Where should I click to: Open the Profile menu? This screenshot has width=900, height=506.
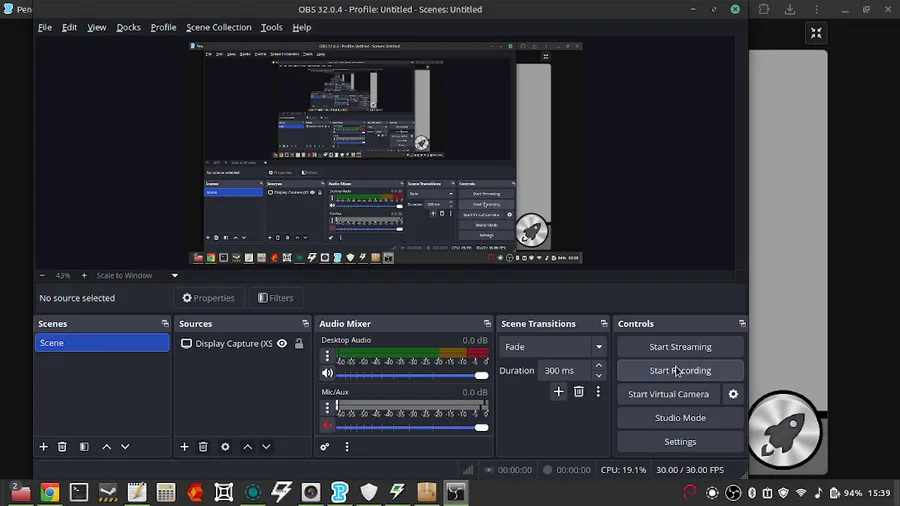(164, 27)
